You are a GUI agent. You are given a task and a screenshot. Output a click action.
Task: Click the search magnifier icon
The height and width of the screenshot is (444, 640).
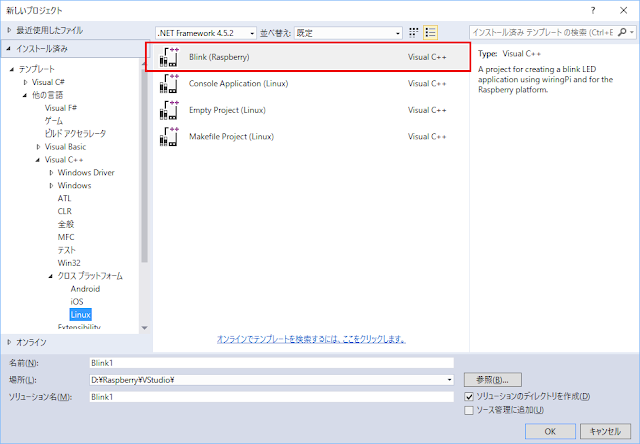click(622, 32)
